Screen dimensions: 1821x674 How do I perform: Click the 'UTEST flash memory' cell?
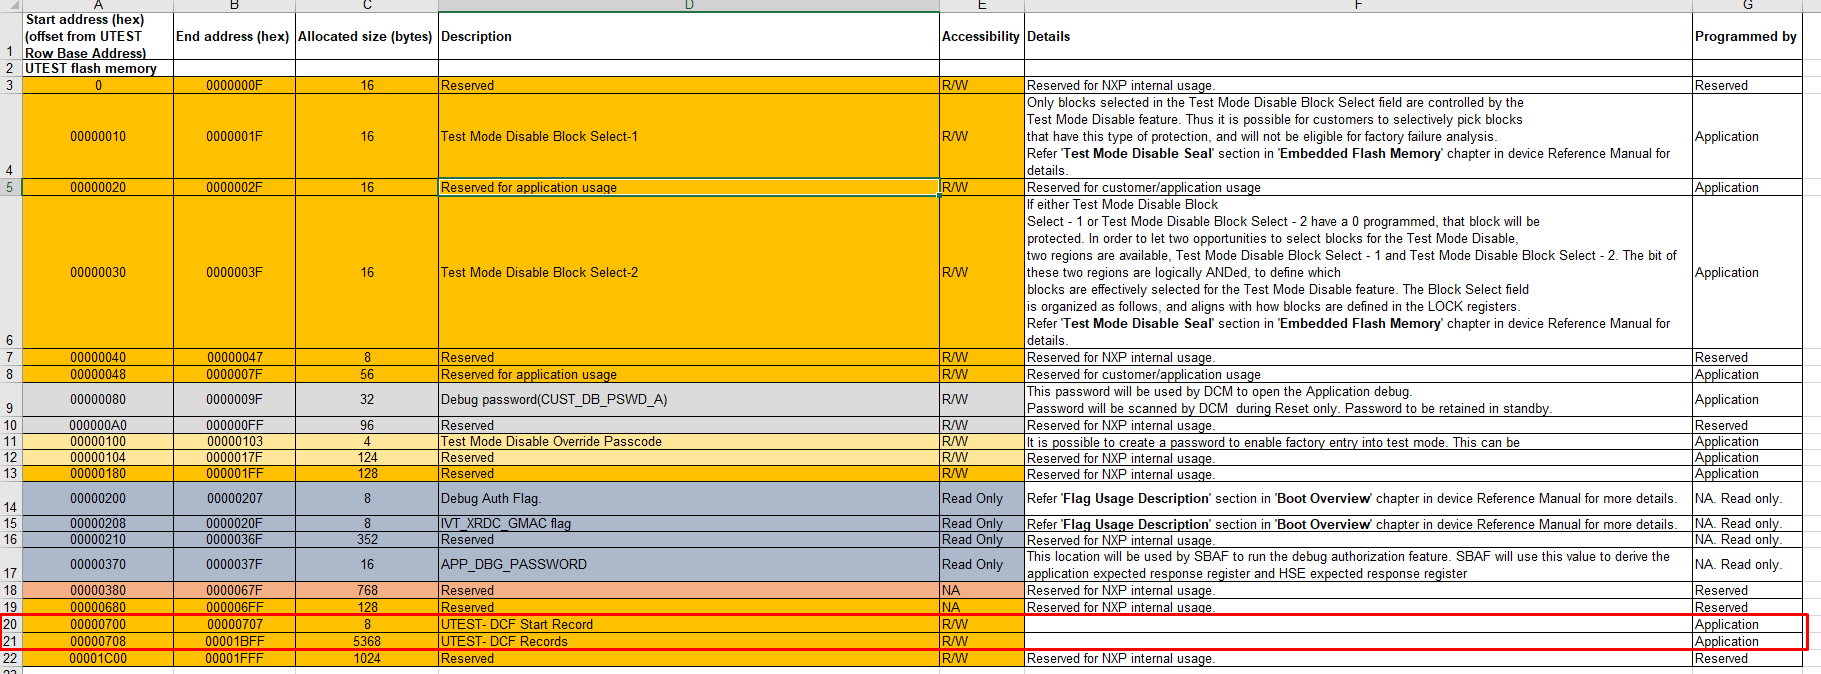click(98, 68)
